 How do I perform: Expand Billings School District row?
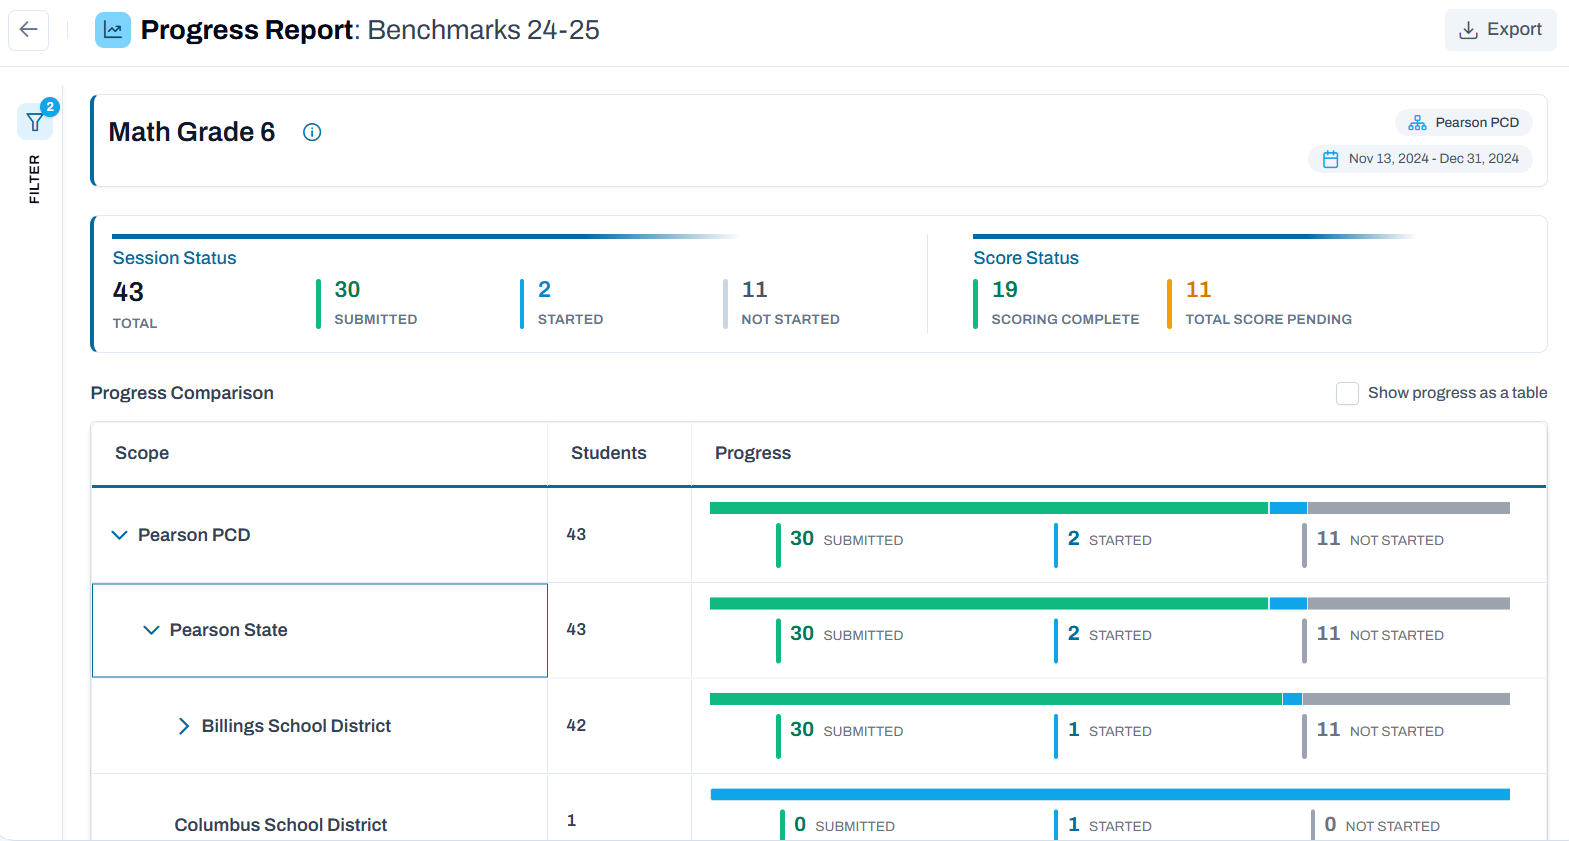pyautogui.click(x=183, y=726)
